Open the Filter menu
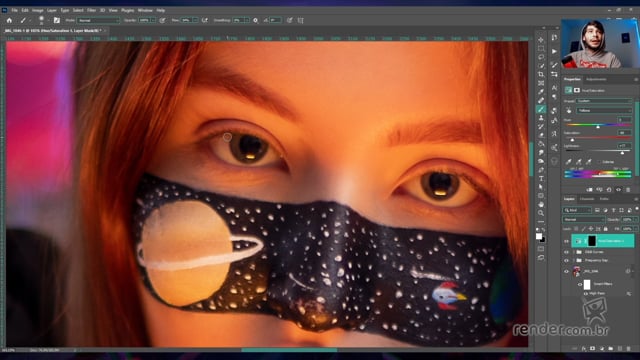Image resolution: width=640 pixels, height=360 pixels. click(x=91, y=10)
